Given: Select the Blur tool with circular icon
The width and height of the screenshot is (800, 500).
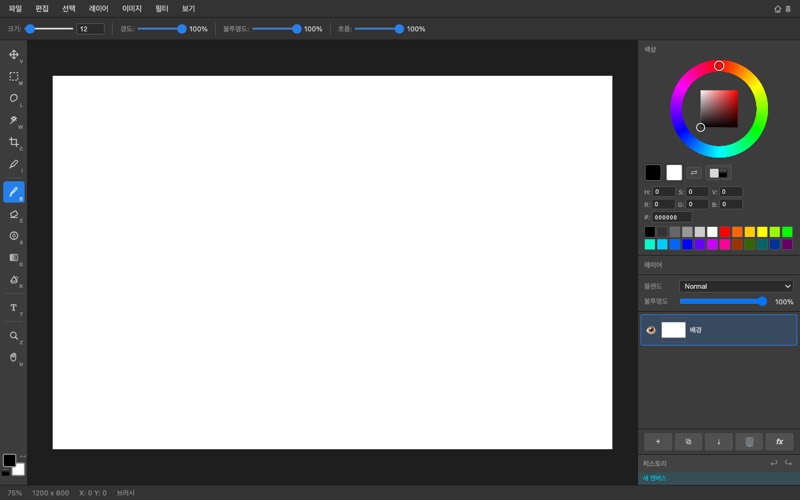Looking at the screenshot, I should click(14, 236).
